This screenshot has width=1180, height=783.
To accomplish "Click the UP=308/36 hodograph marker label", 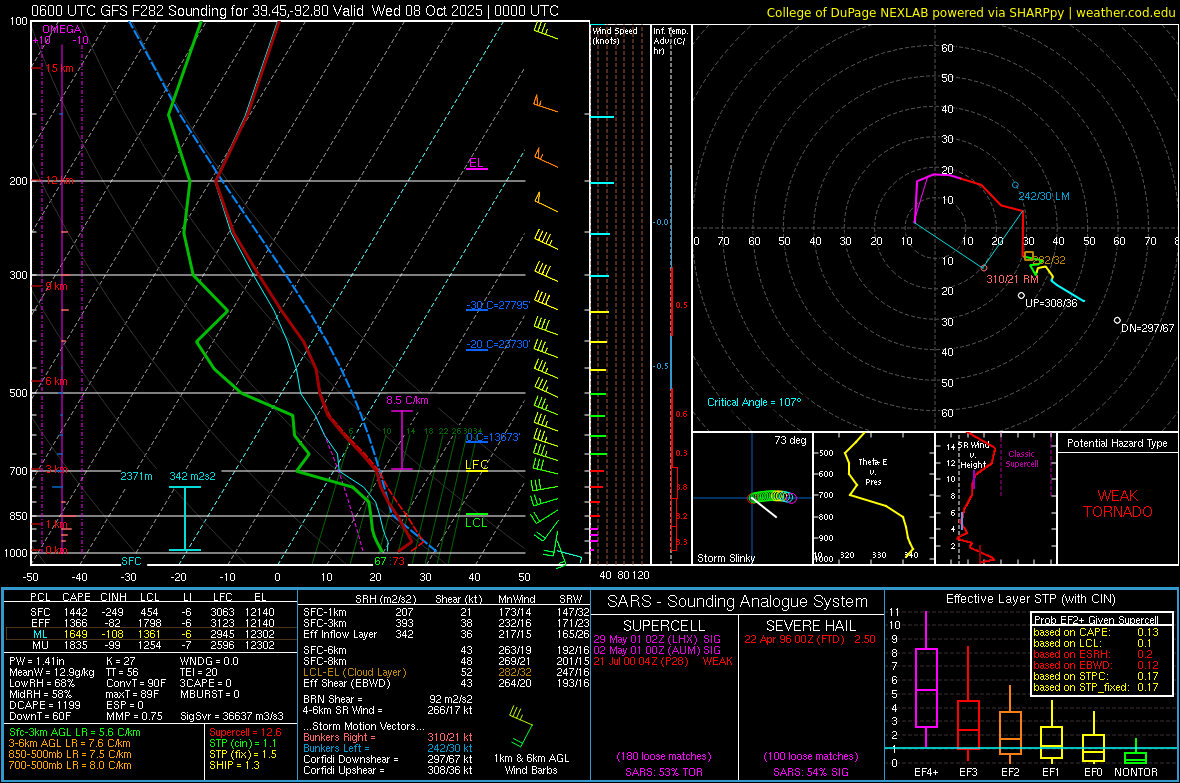I will 1051,303.
